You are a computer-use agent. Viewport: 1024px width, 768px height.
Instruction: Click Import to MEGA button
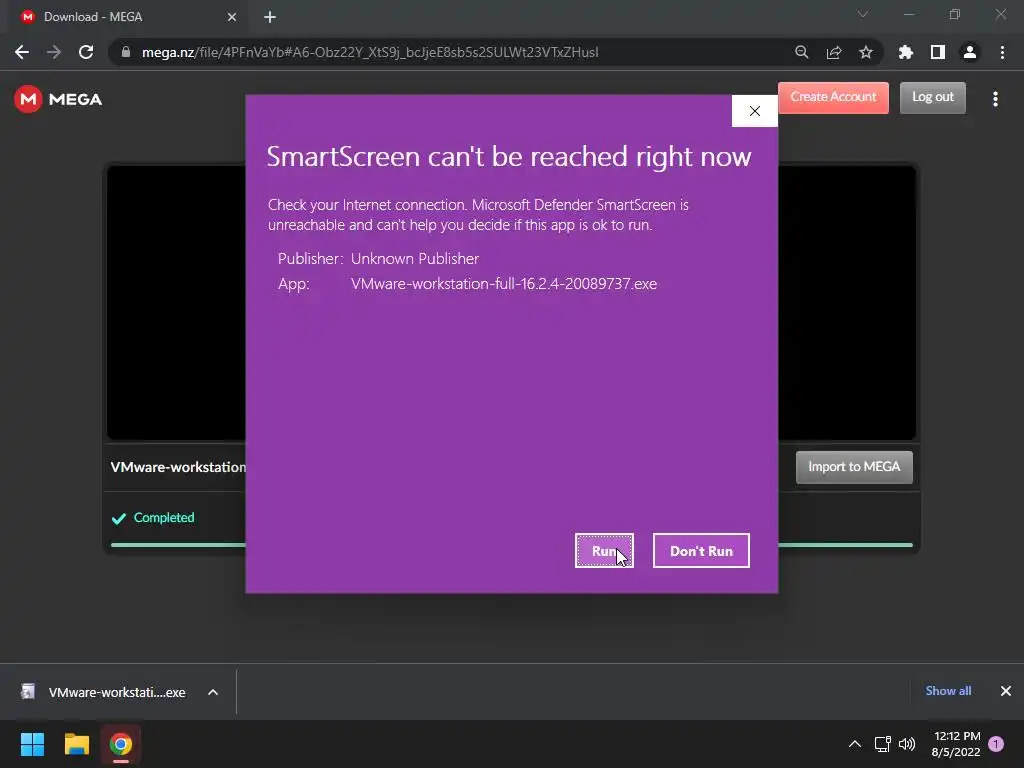(x=854, y=467)
